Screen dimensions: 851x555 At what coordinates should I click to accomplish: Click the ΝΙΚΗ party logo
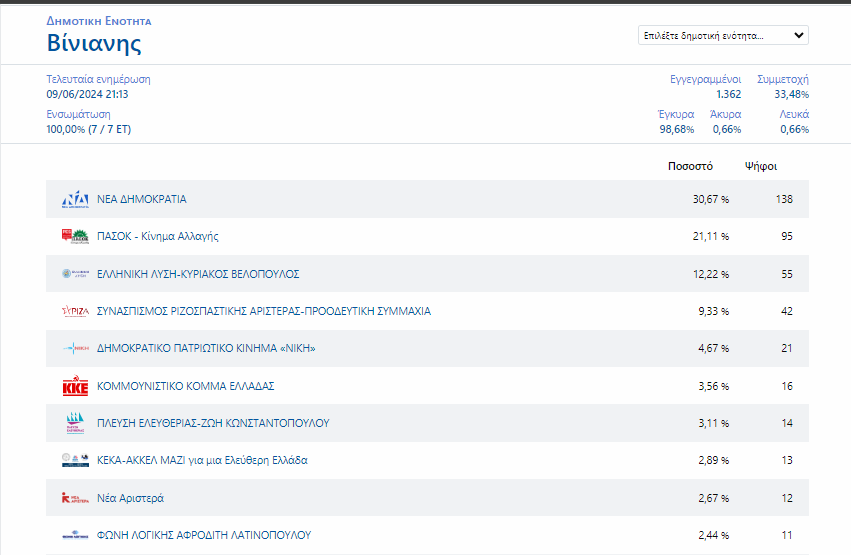tap(75, 348)
